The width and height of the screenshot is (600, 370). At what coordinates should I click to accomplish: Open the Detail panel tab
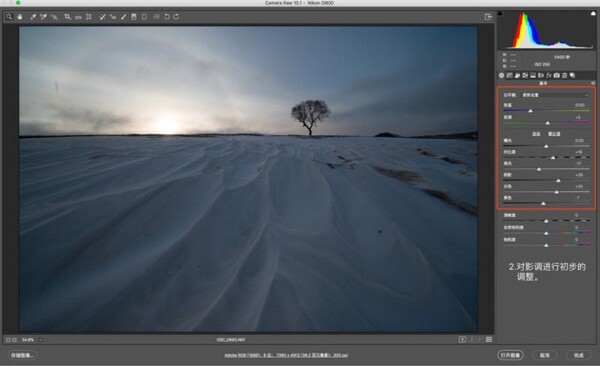point(517,75)
